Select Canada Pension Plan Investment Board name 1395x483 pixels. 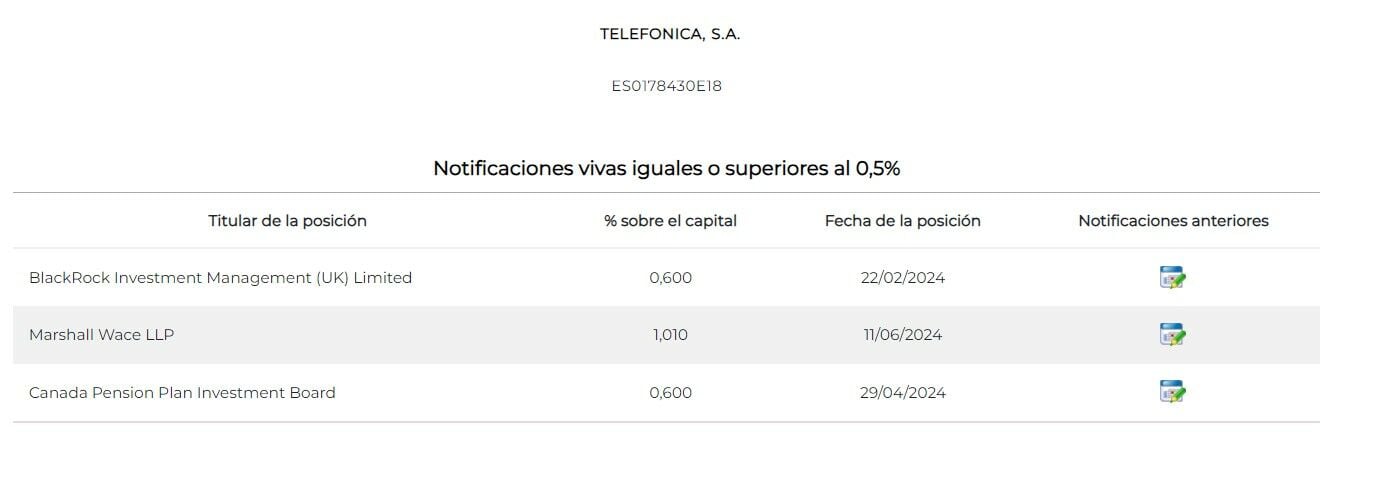coord(182,393)
